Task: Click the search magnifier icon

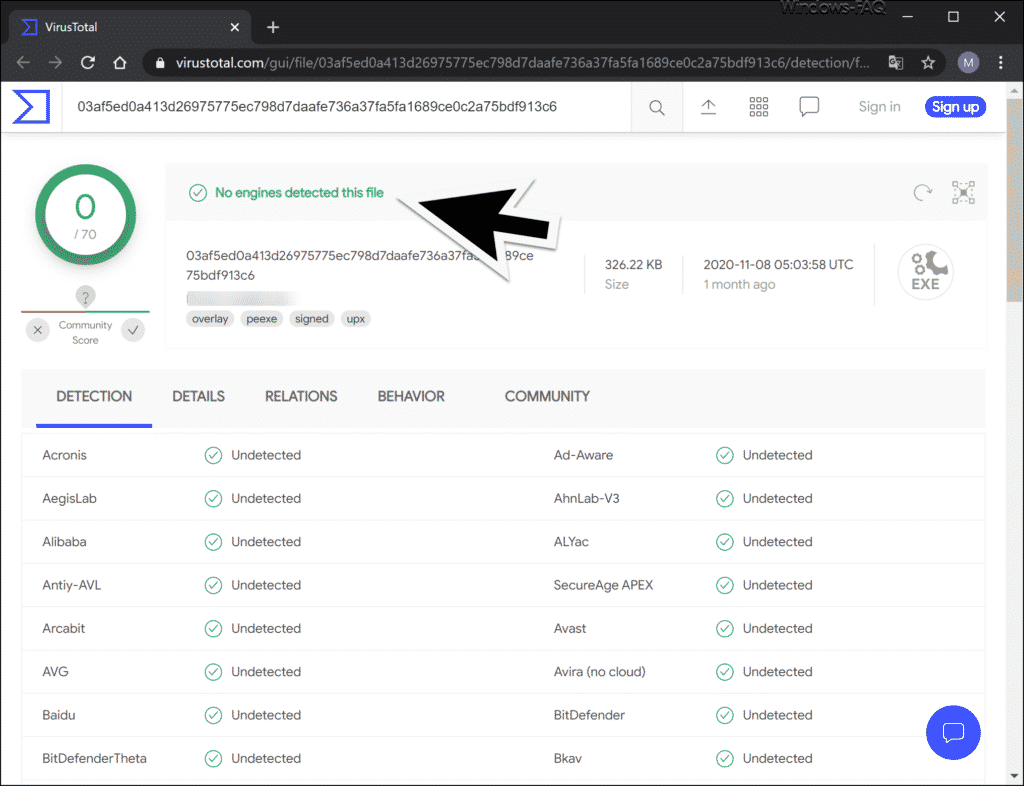Action: point(657,107)
